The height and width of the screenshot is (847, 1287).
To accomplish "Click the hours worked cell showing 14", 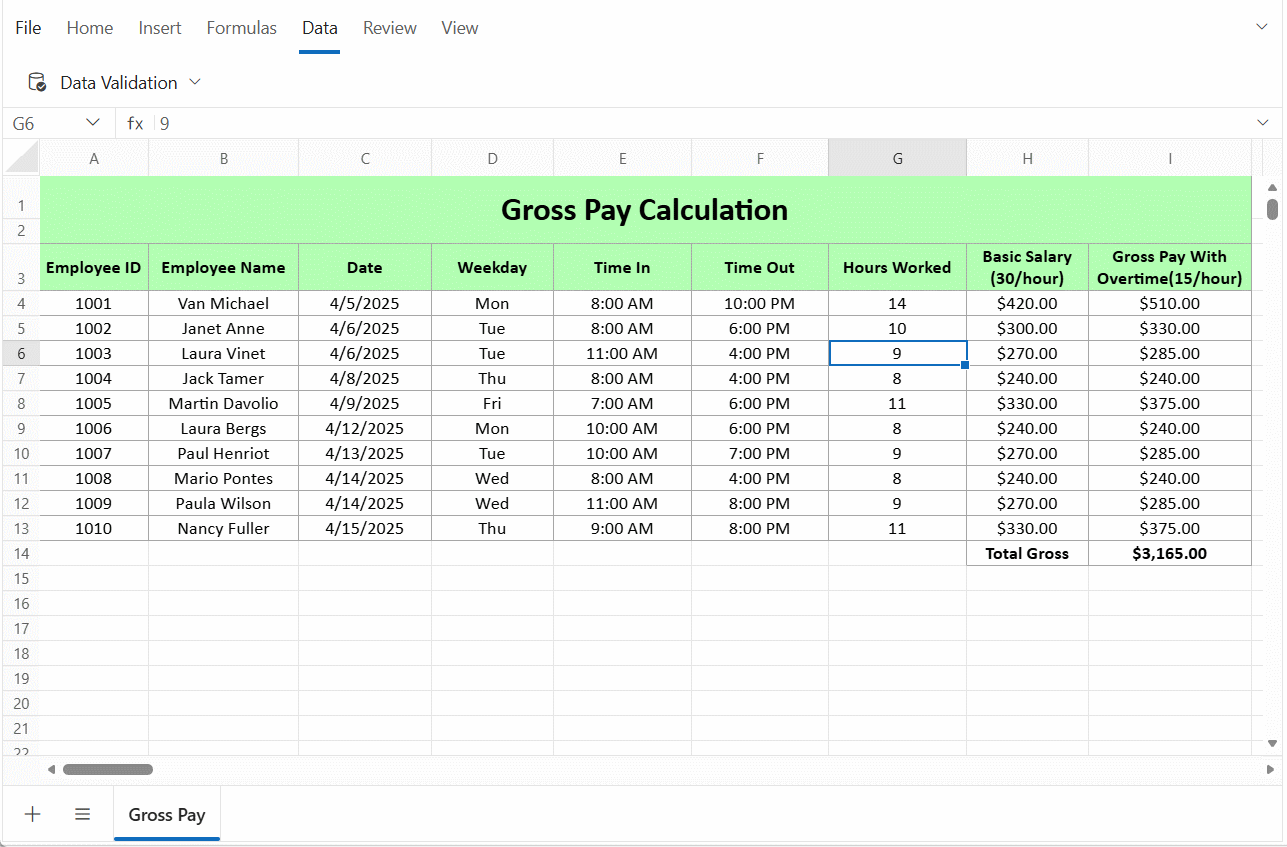I will click(x=897, y=303).
